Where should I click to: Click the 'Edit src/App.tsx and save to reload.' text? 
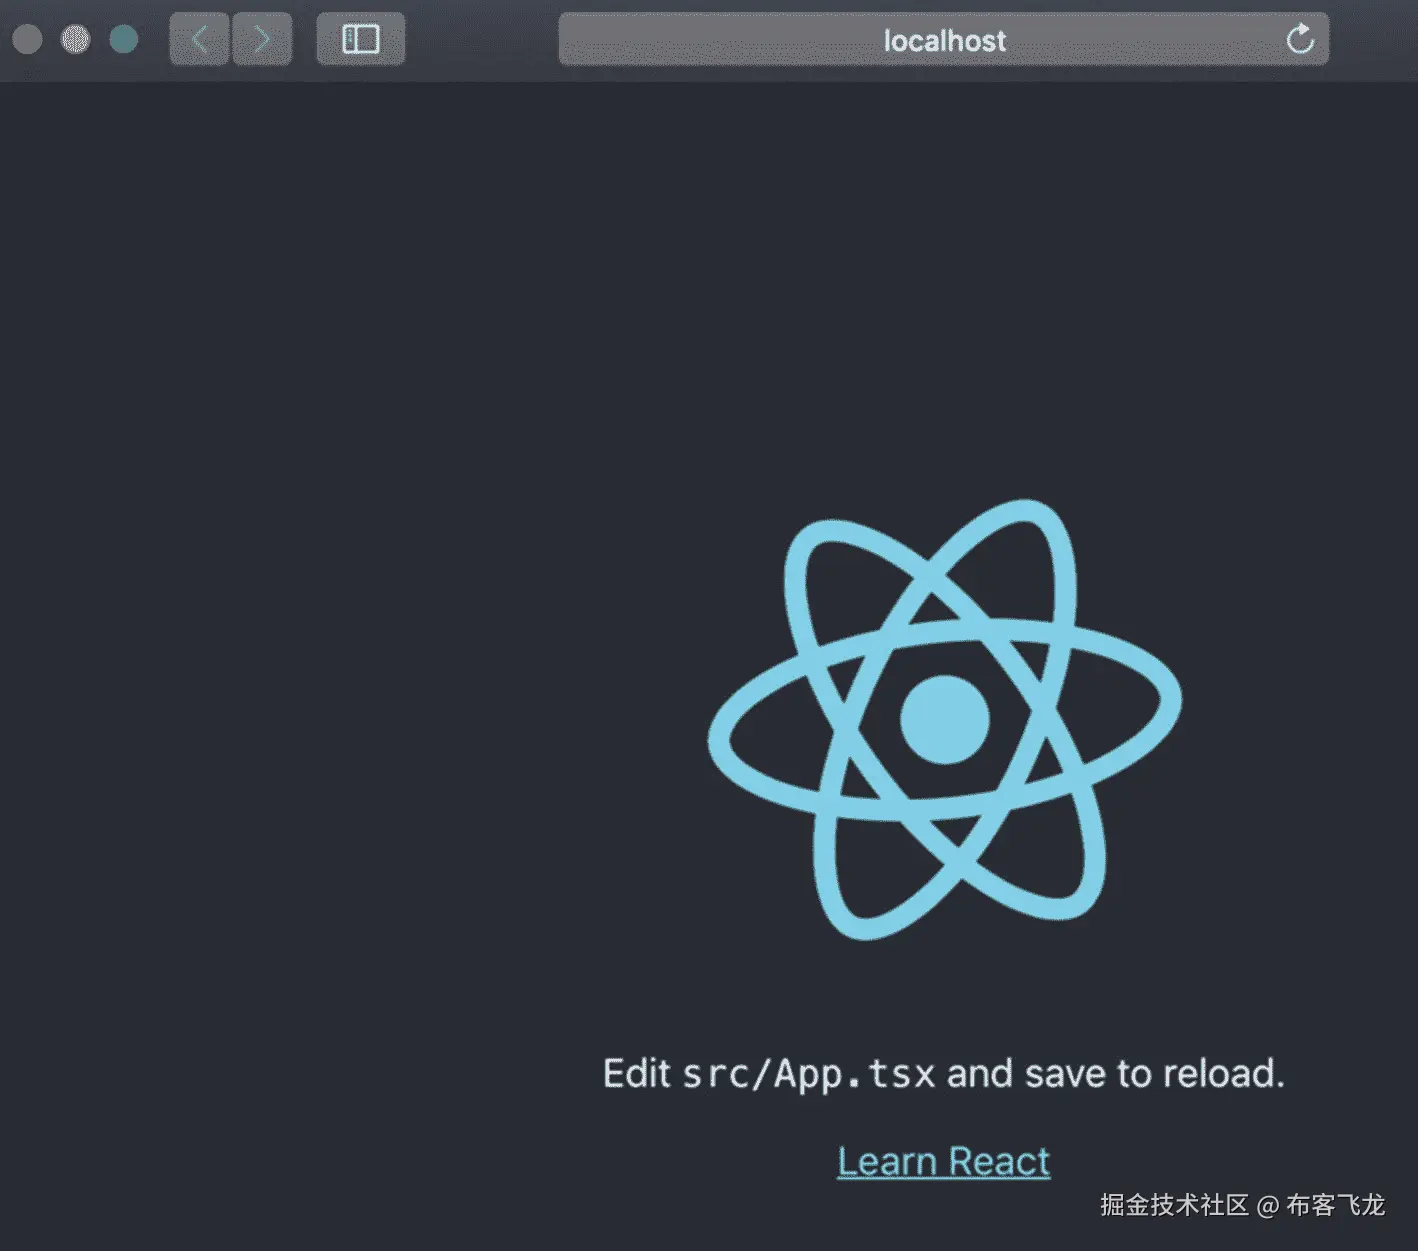point(943,1073)
